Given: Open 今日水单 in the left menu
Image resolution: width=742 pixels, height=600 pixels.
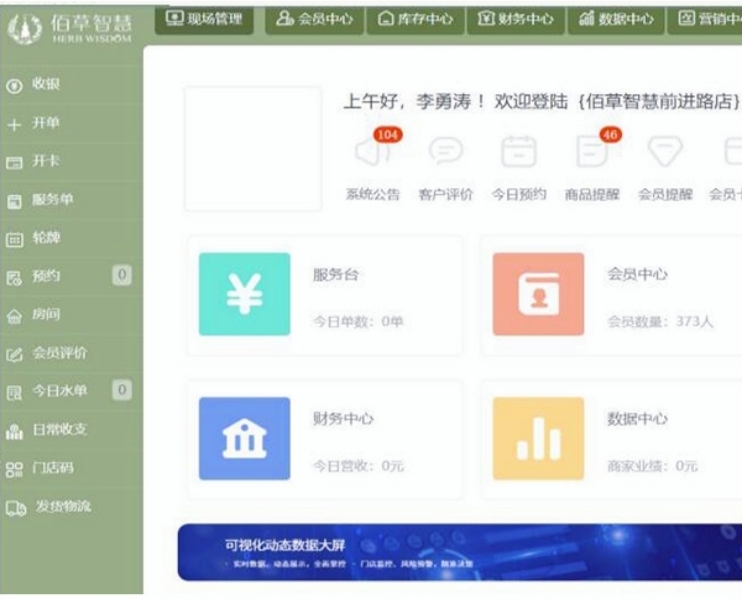Looking at the screenshot, I should pos(58,391).
